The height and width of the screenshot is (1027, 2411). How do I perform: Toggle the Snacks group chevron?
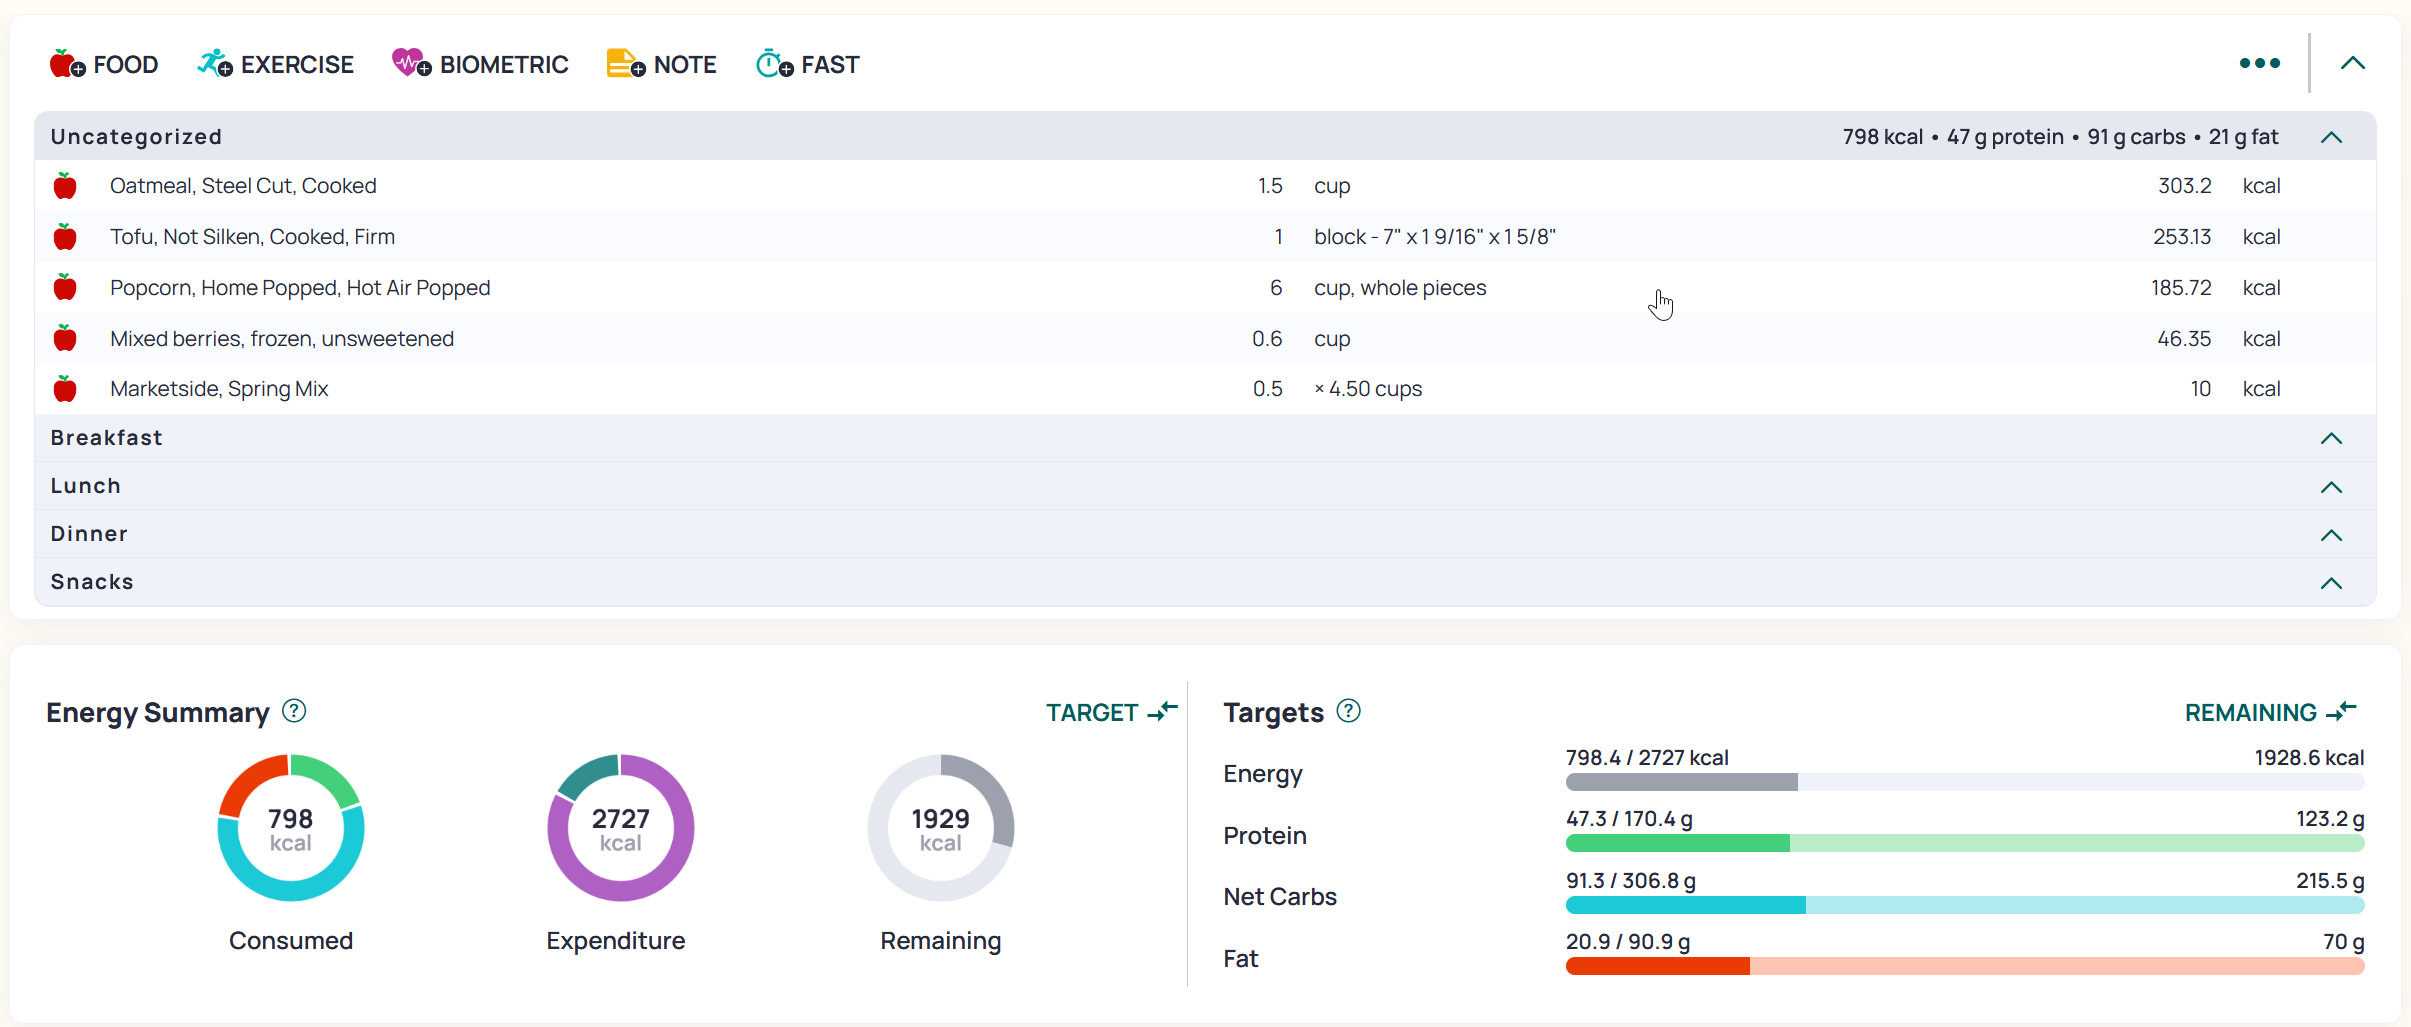point(2332,583)
